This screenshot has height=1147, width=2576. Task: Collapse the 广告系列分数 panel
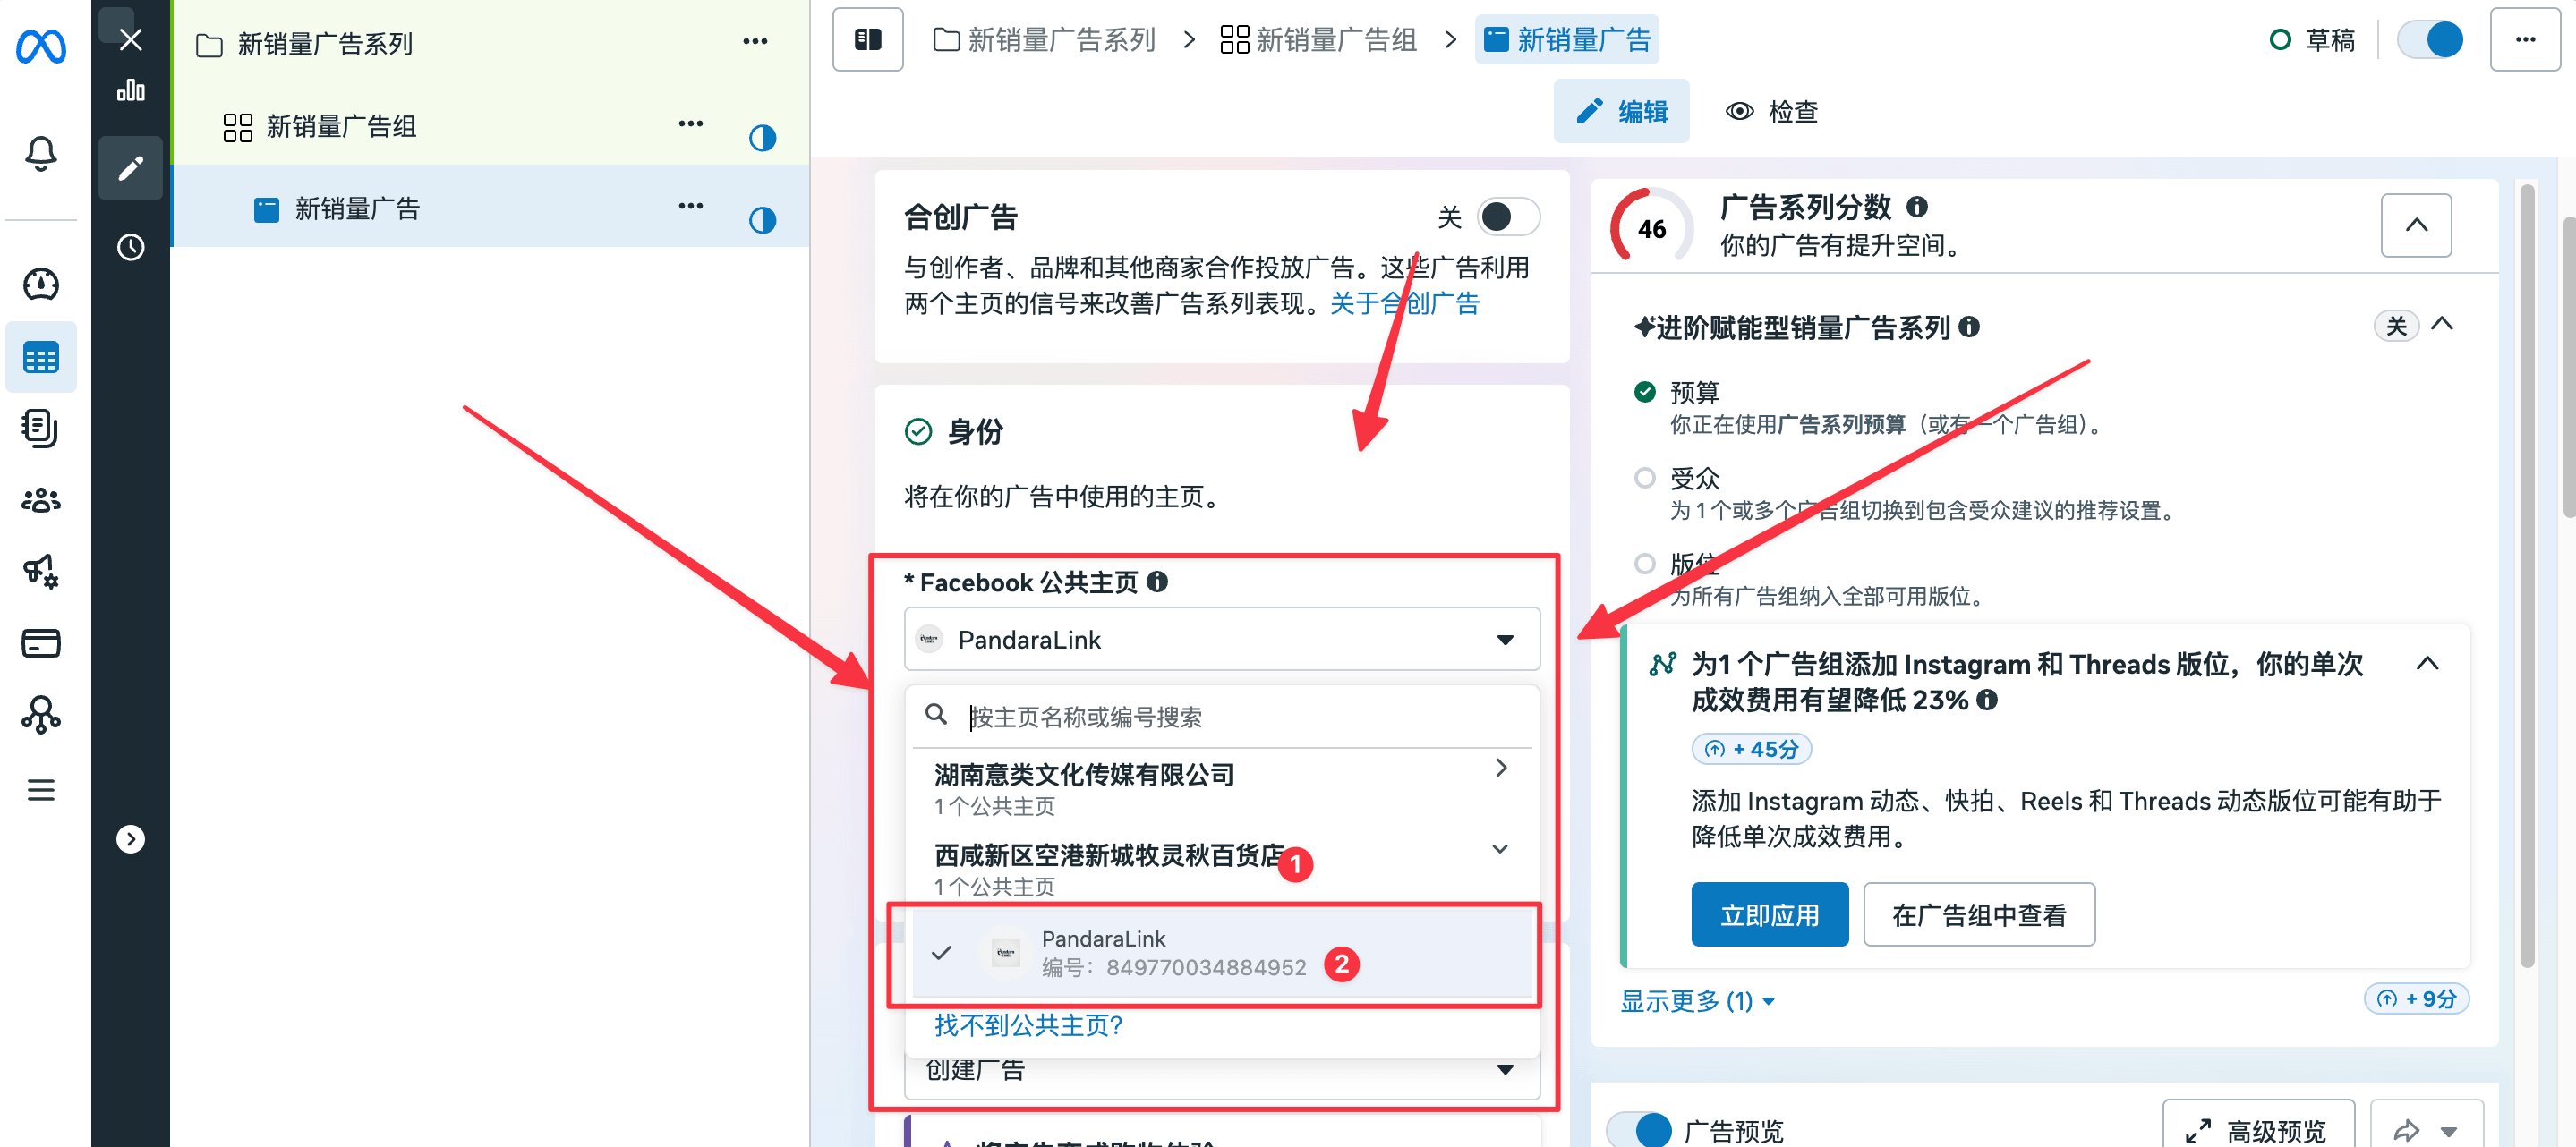2415,225
